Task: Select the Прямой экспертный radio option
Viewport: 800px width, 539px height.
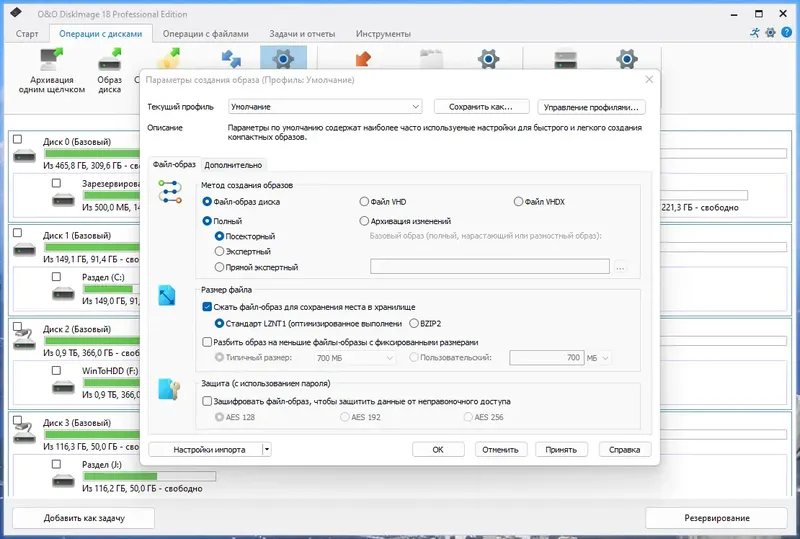Action: (219, 267)
